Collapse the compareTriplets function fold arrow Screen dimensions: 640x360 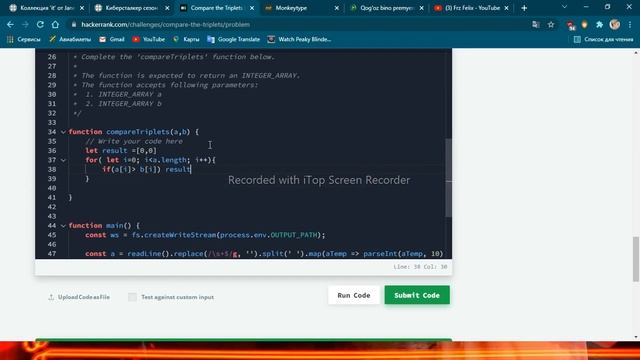63,132
